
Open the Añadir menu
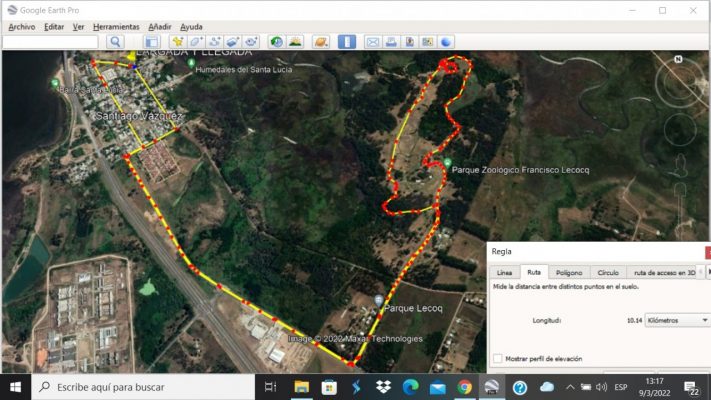[160, 27]
